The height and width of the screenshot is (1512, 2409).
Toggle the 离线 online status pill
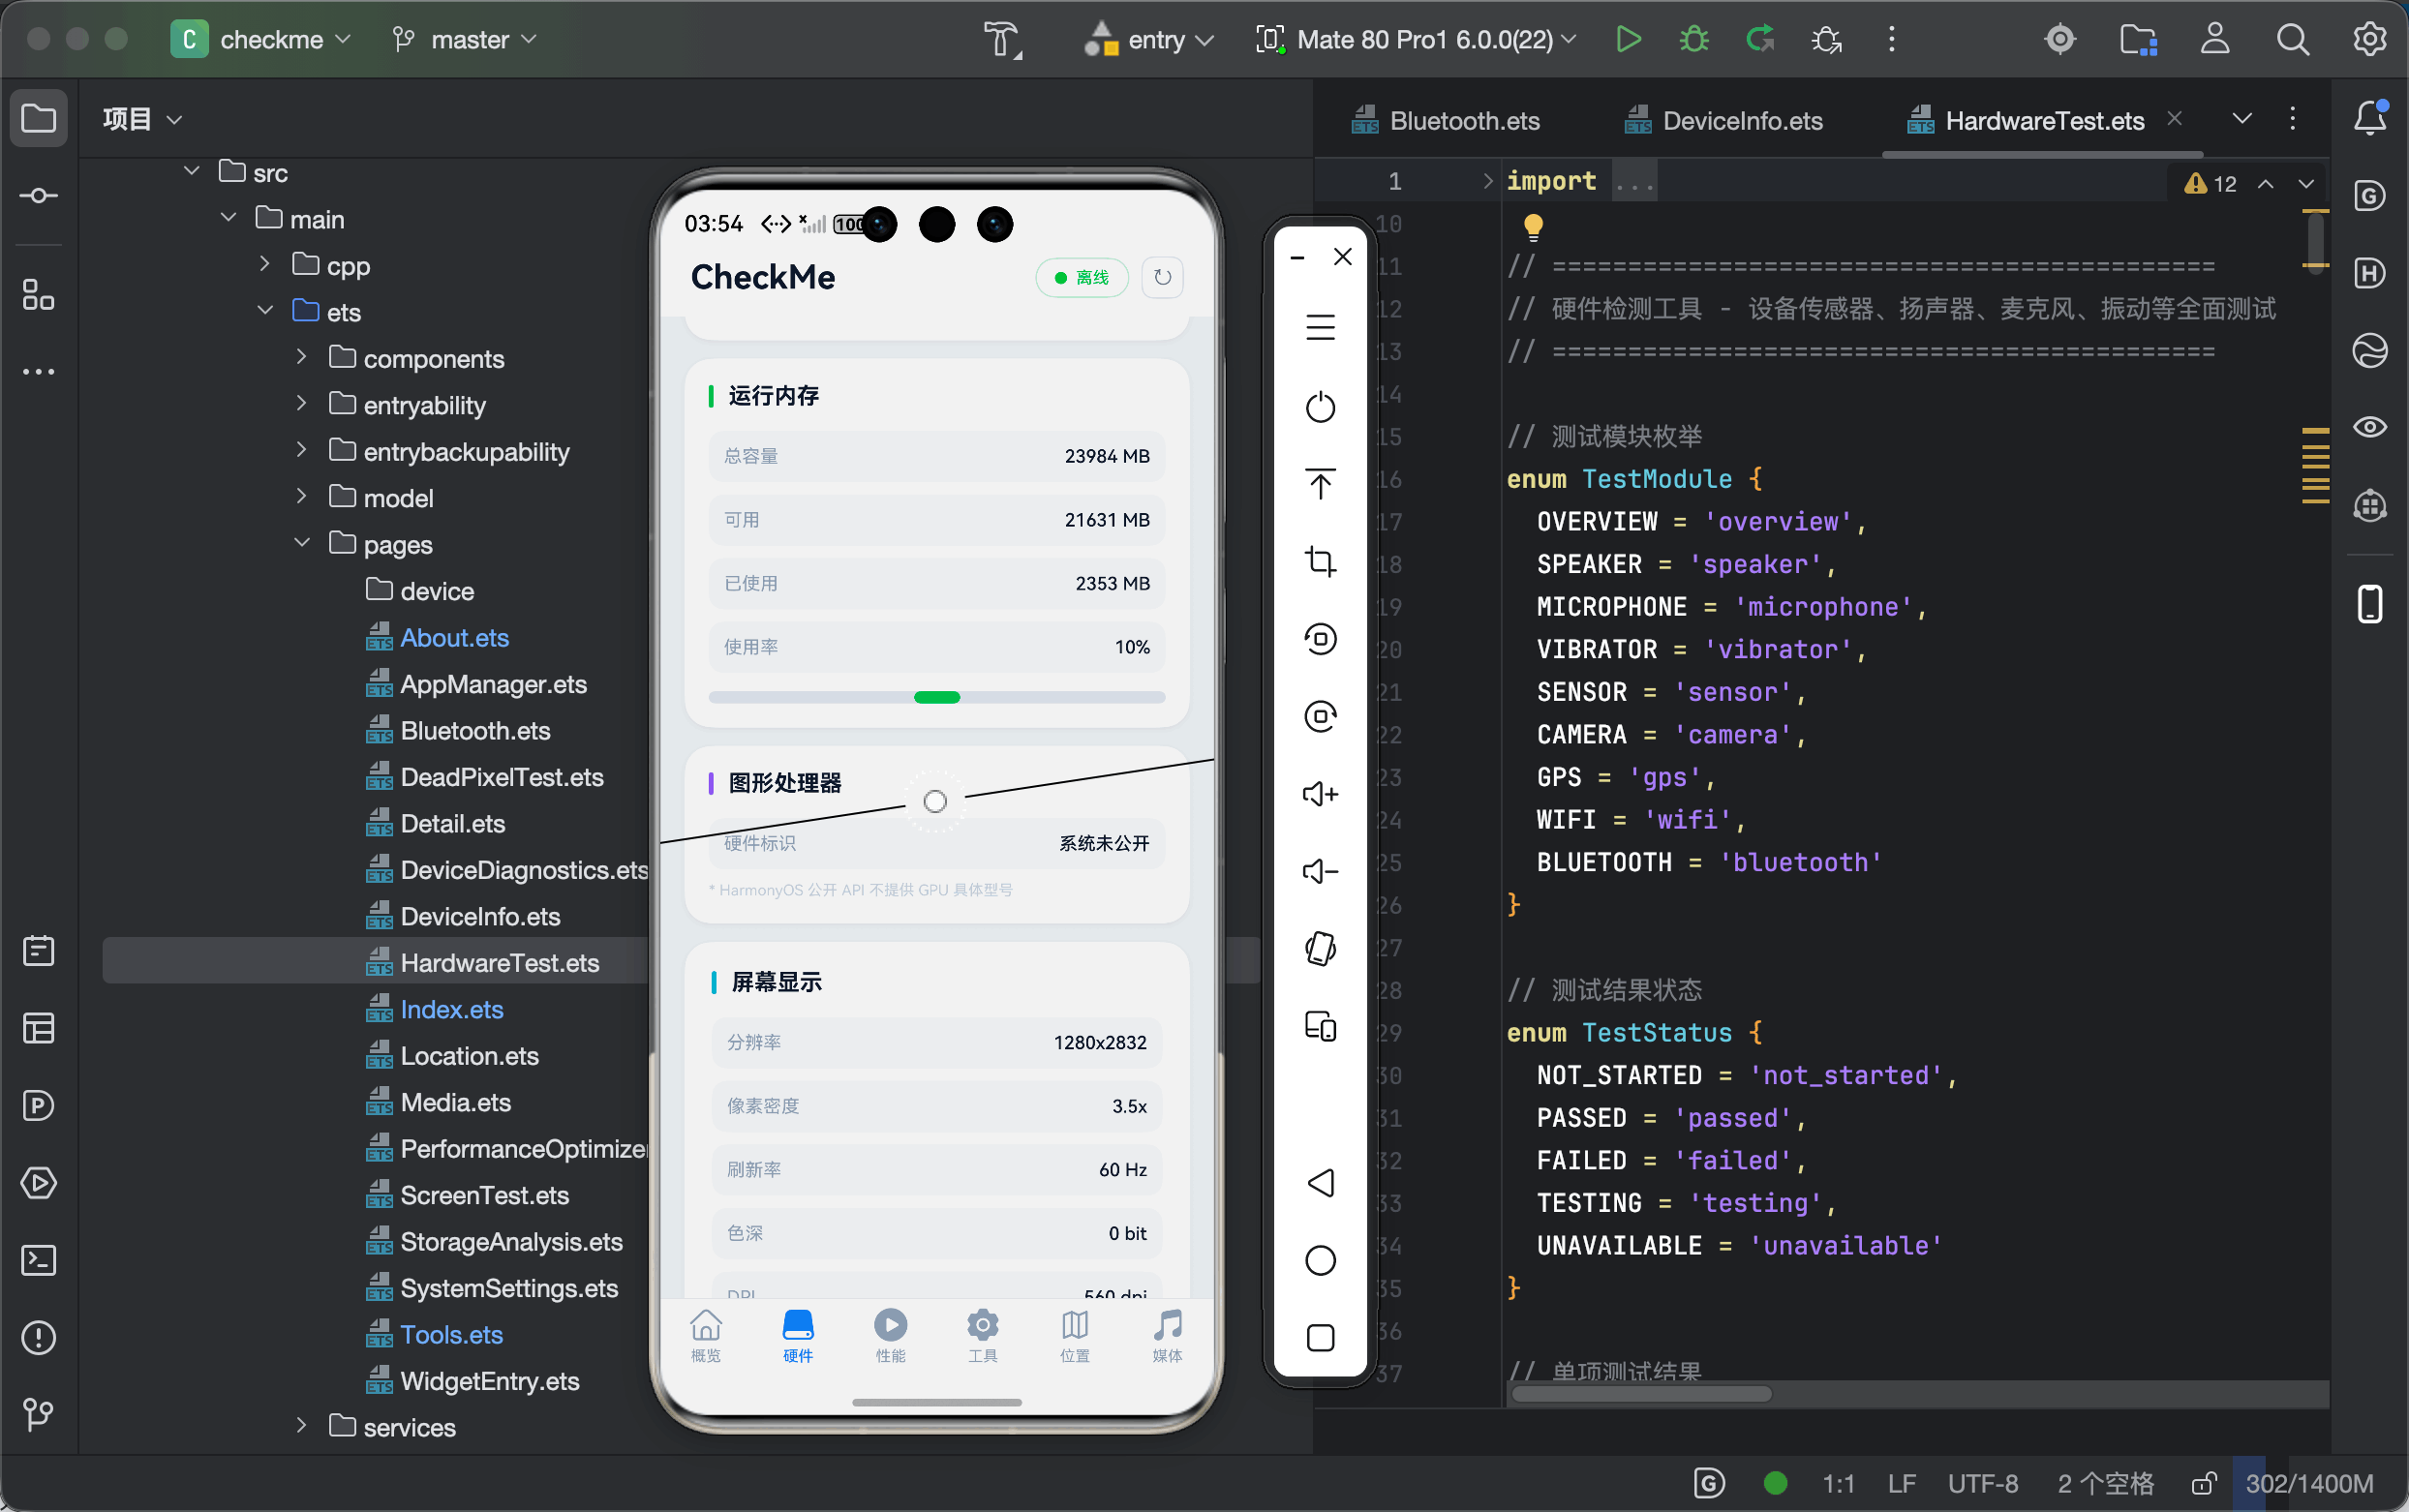(1081, 277)
